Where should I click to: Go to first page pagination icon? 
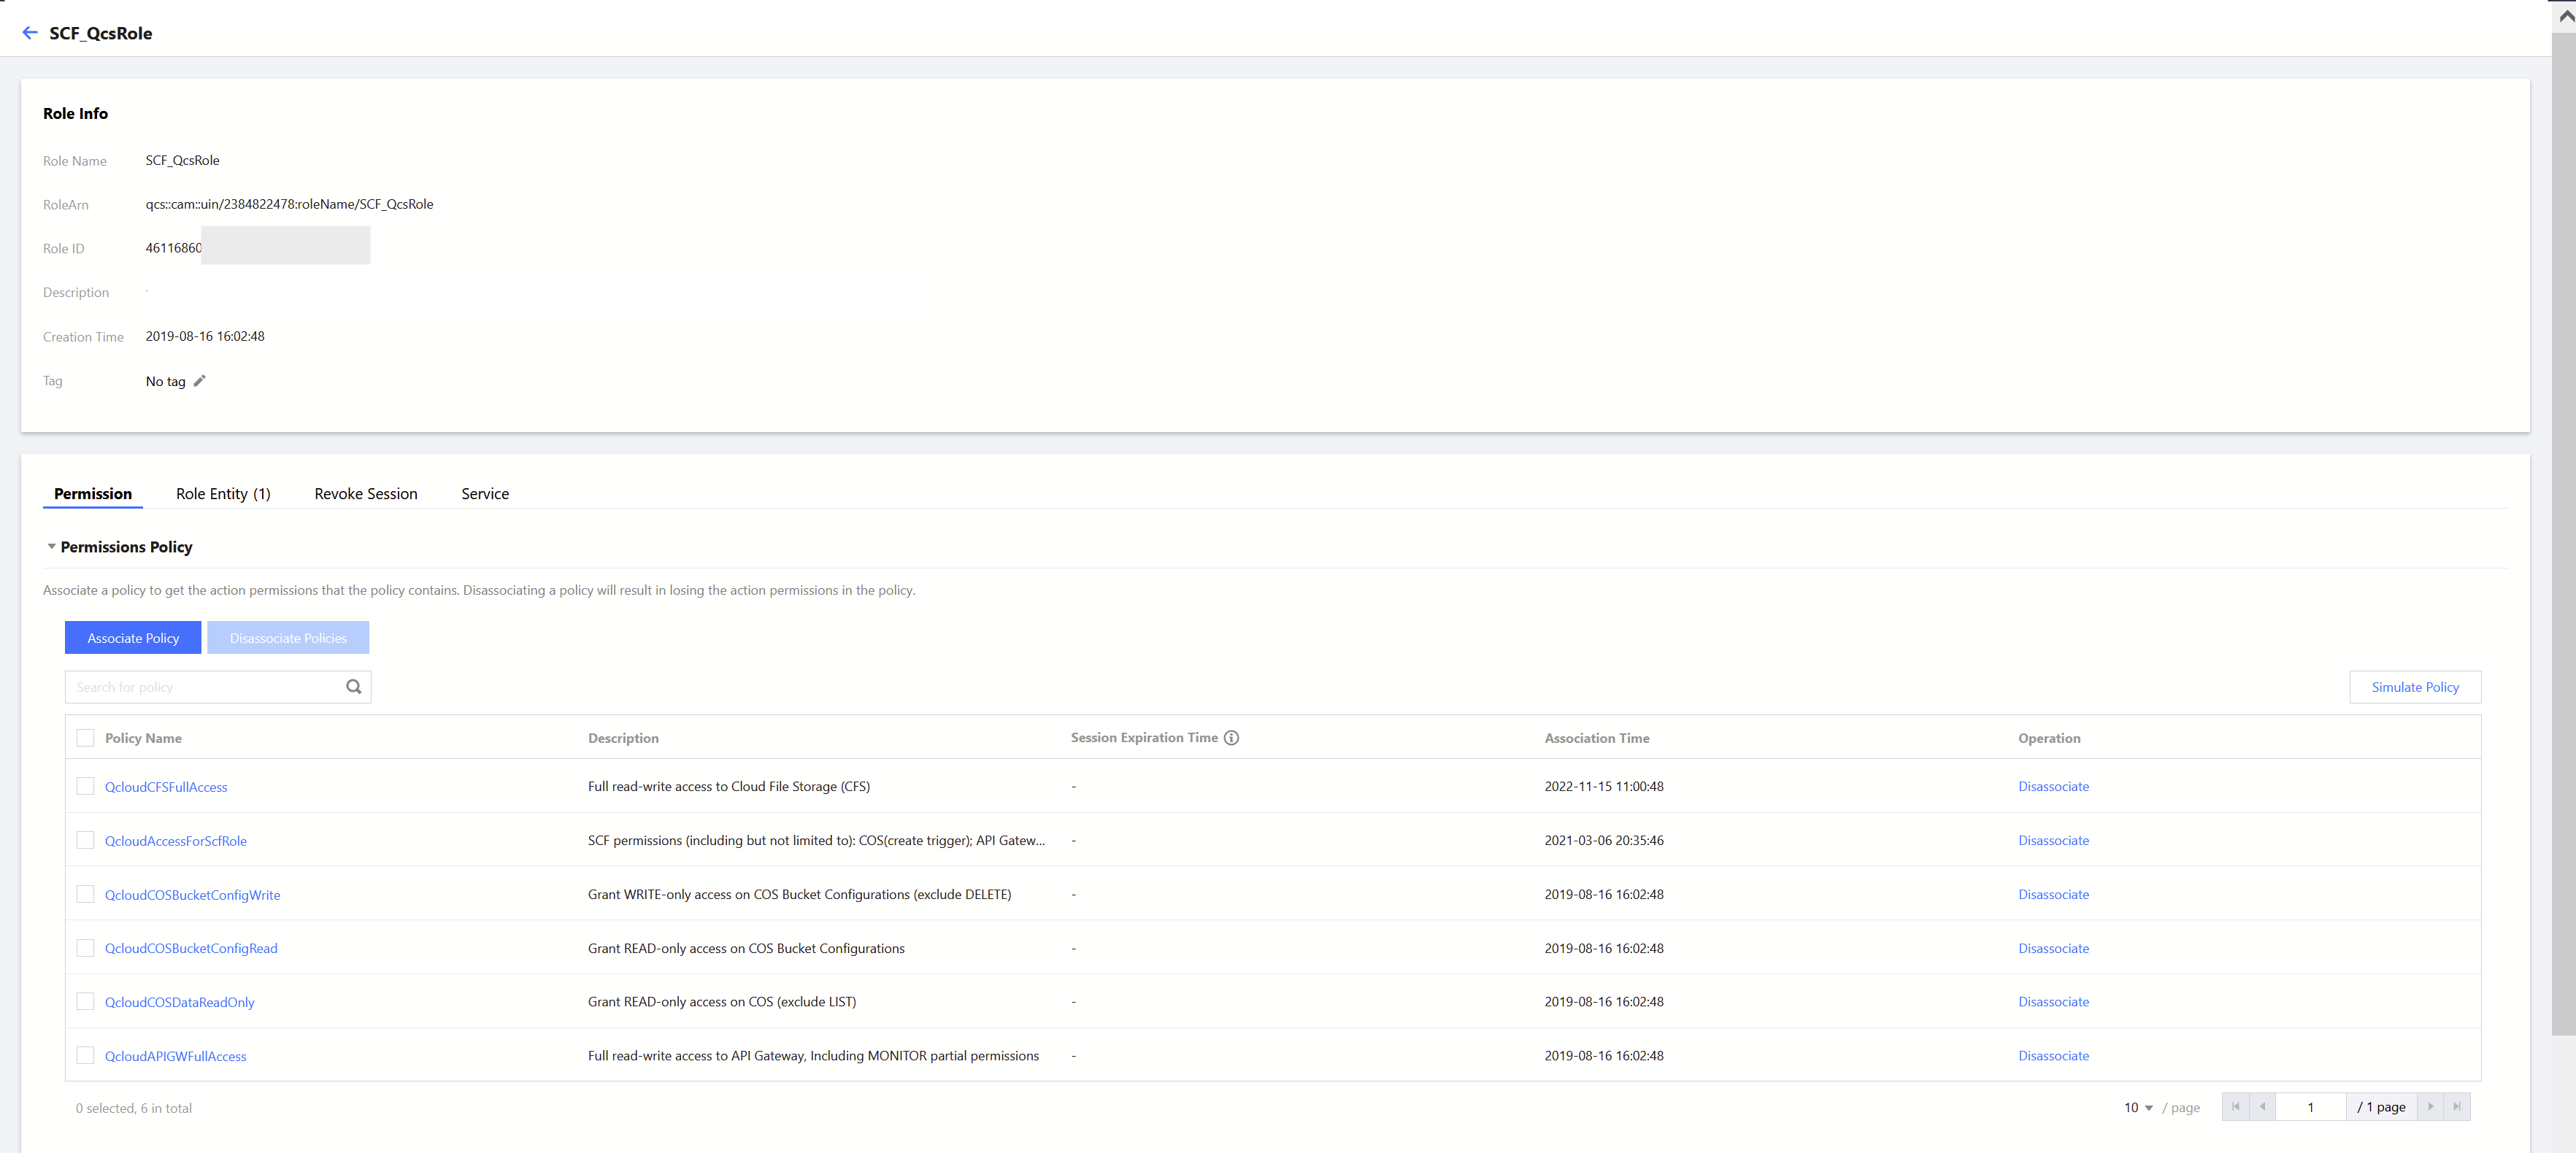(x=2235, y=1107)
